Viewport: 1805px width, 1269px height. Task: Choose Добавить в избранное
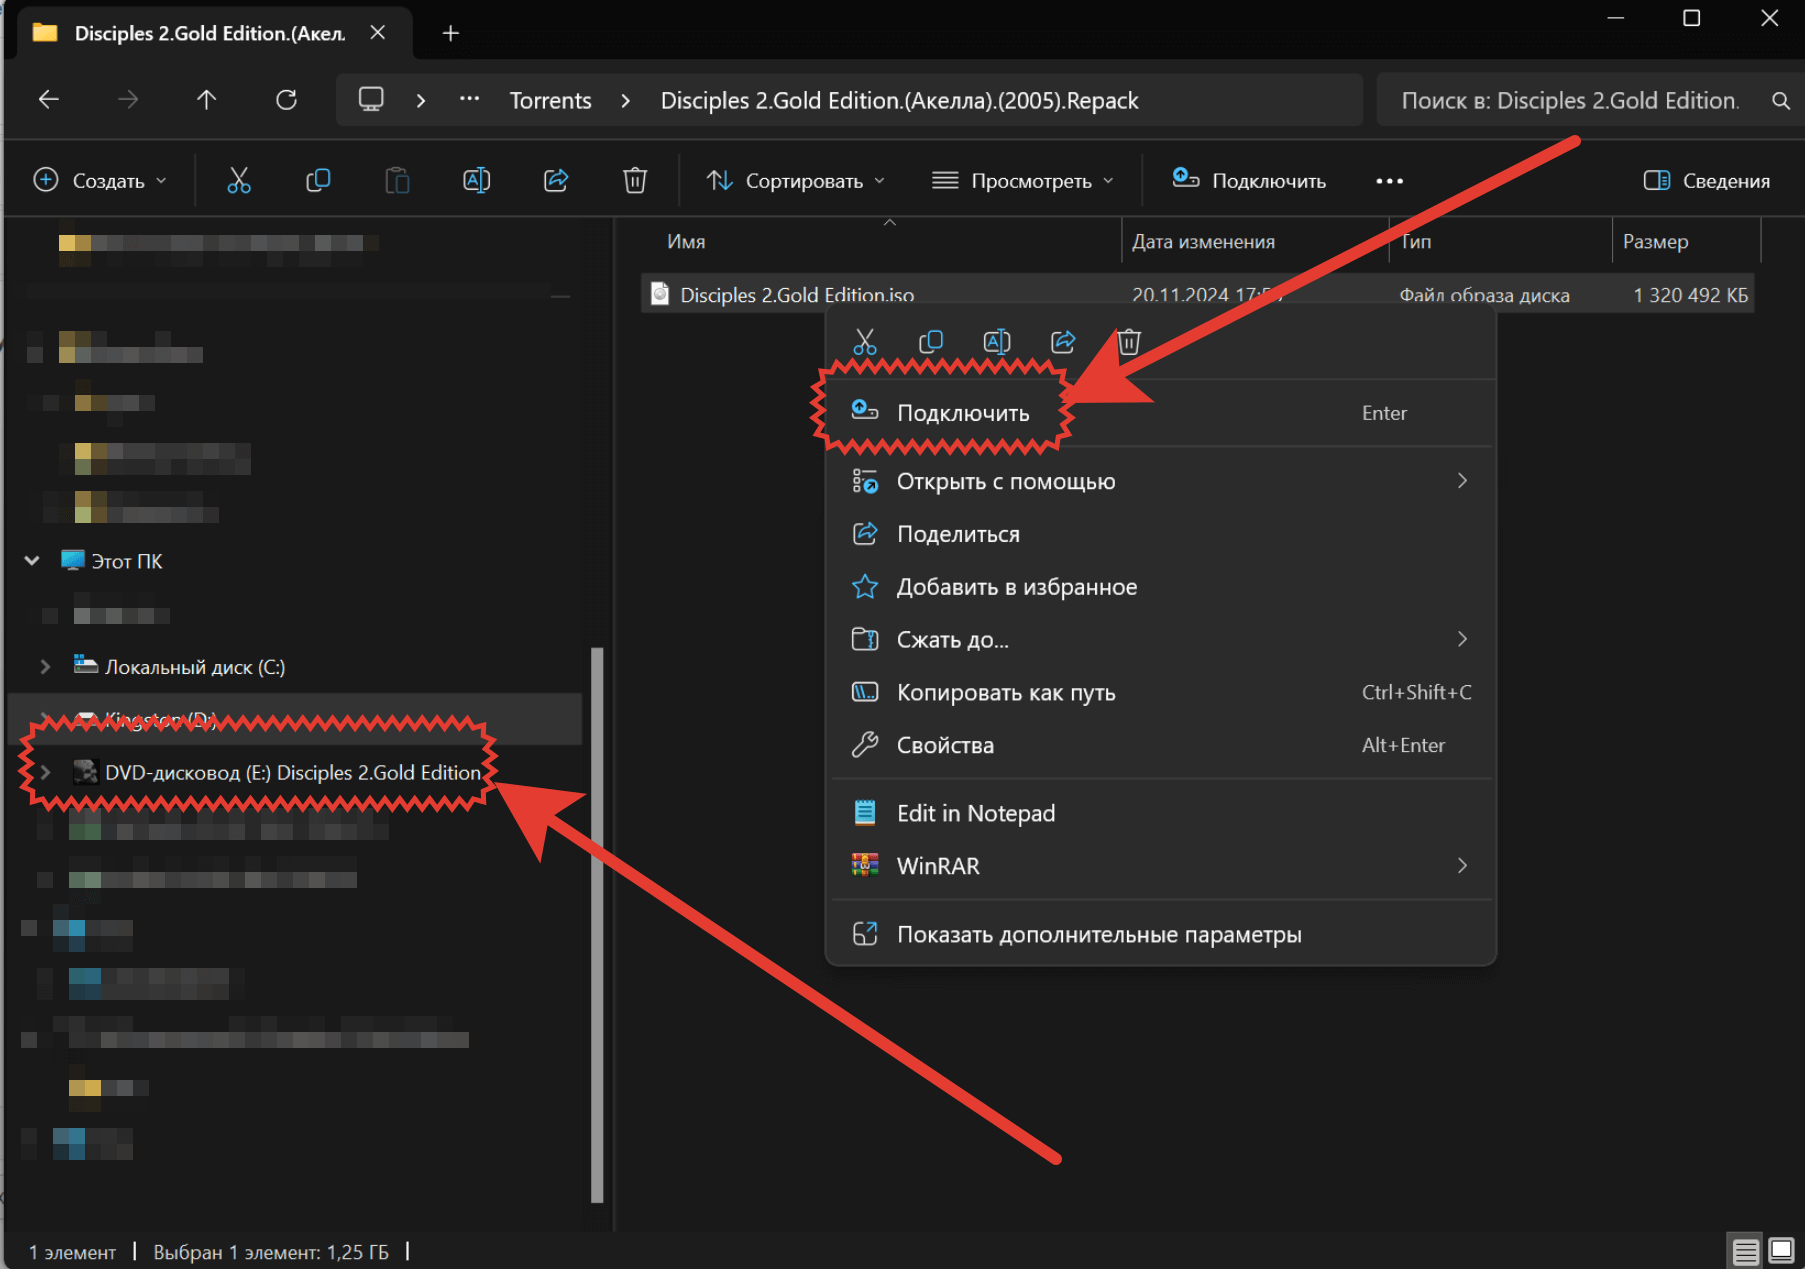(x=1160, y=587)
